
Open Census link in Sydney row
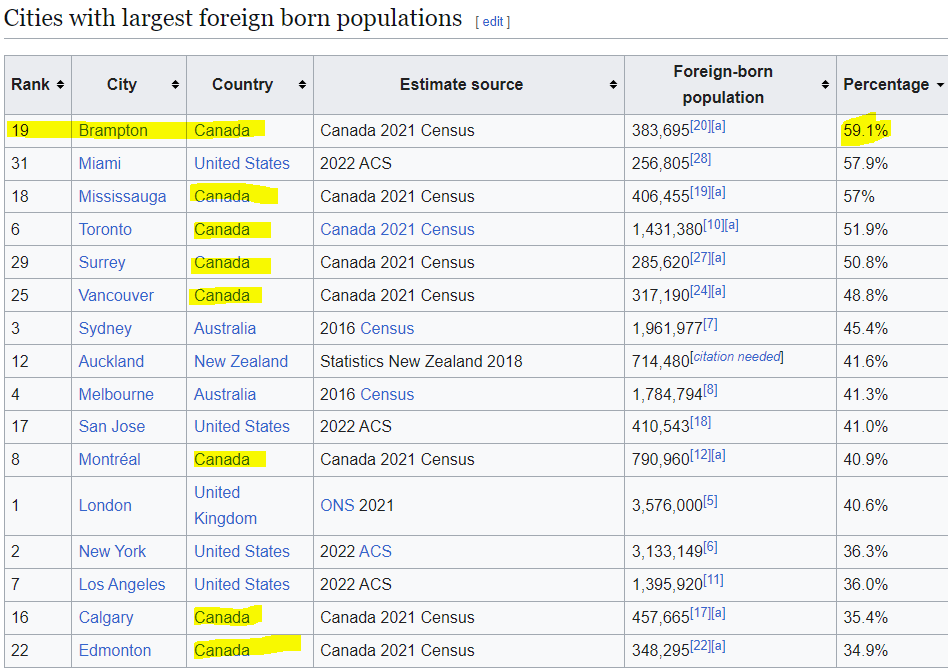point(386,329)
